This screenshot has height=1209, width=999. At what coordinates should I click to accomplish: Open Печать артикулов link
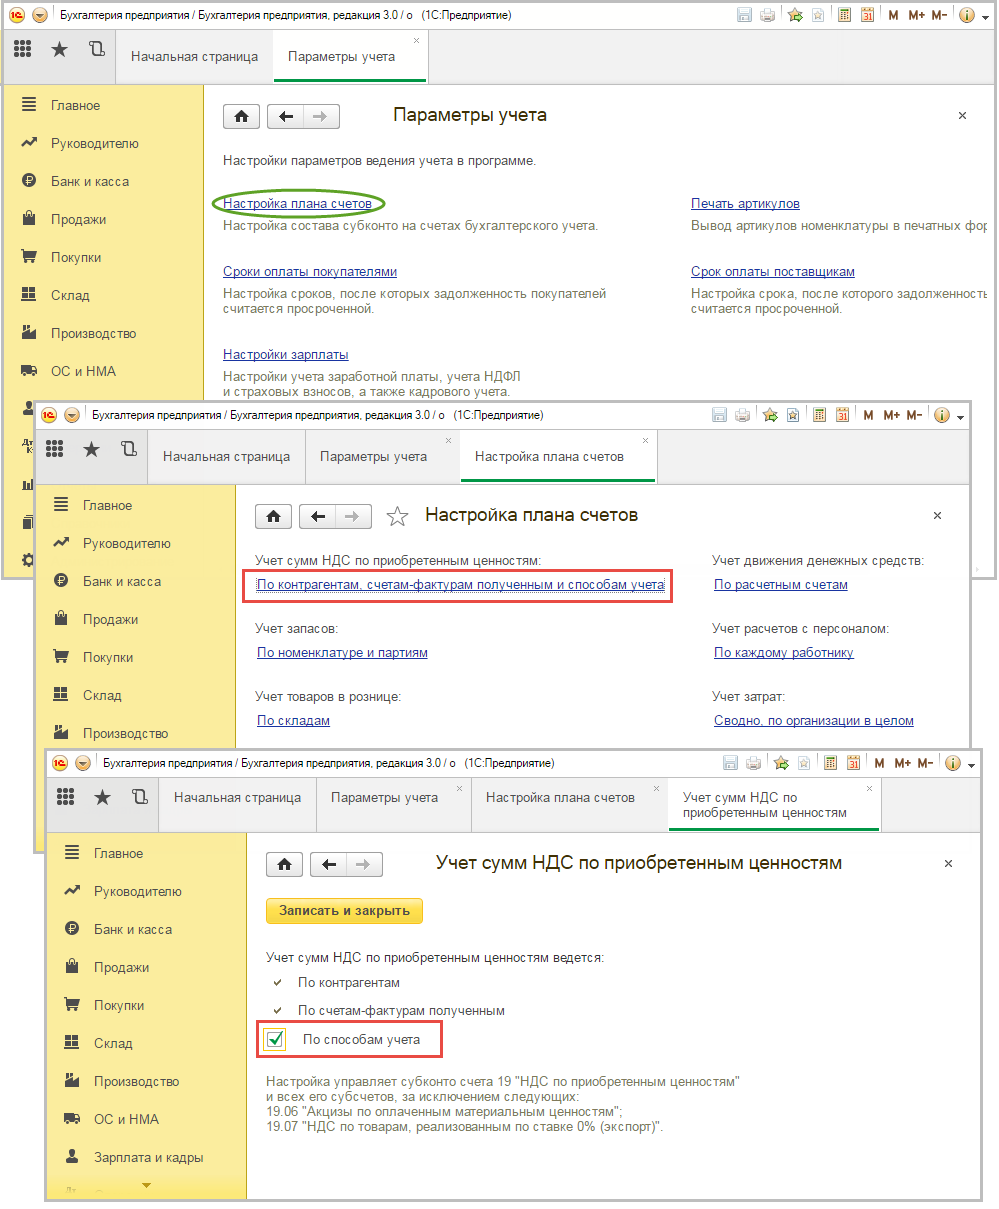[745, 204]
